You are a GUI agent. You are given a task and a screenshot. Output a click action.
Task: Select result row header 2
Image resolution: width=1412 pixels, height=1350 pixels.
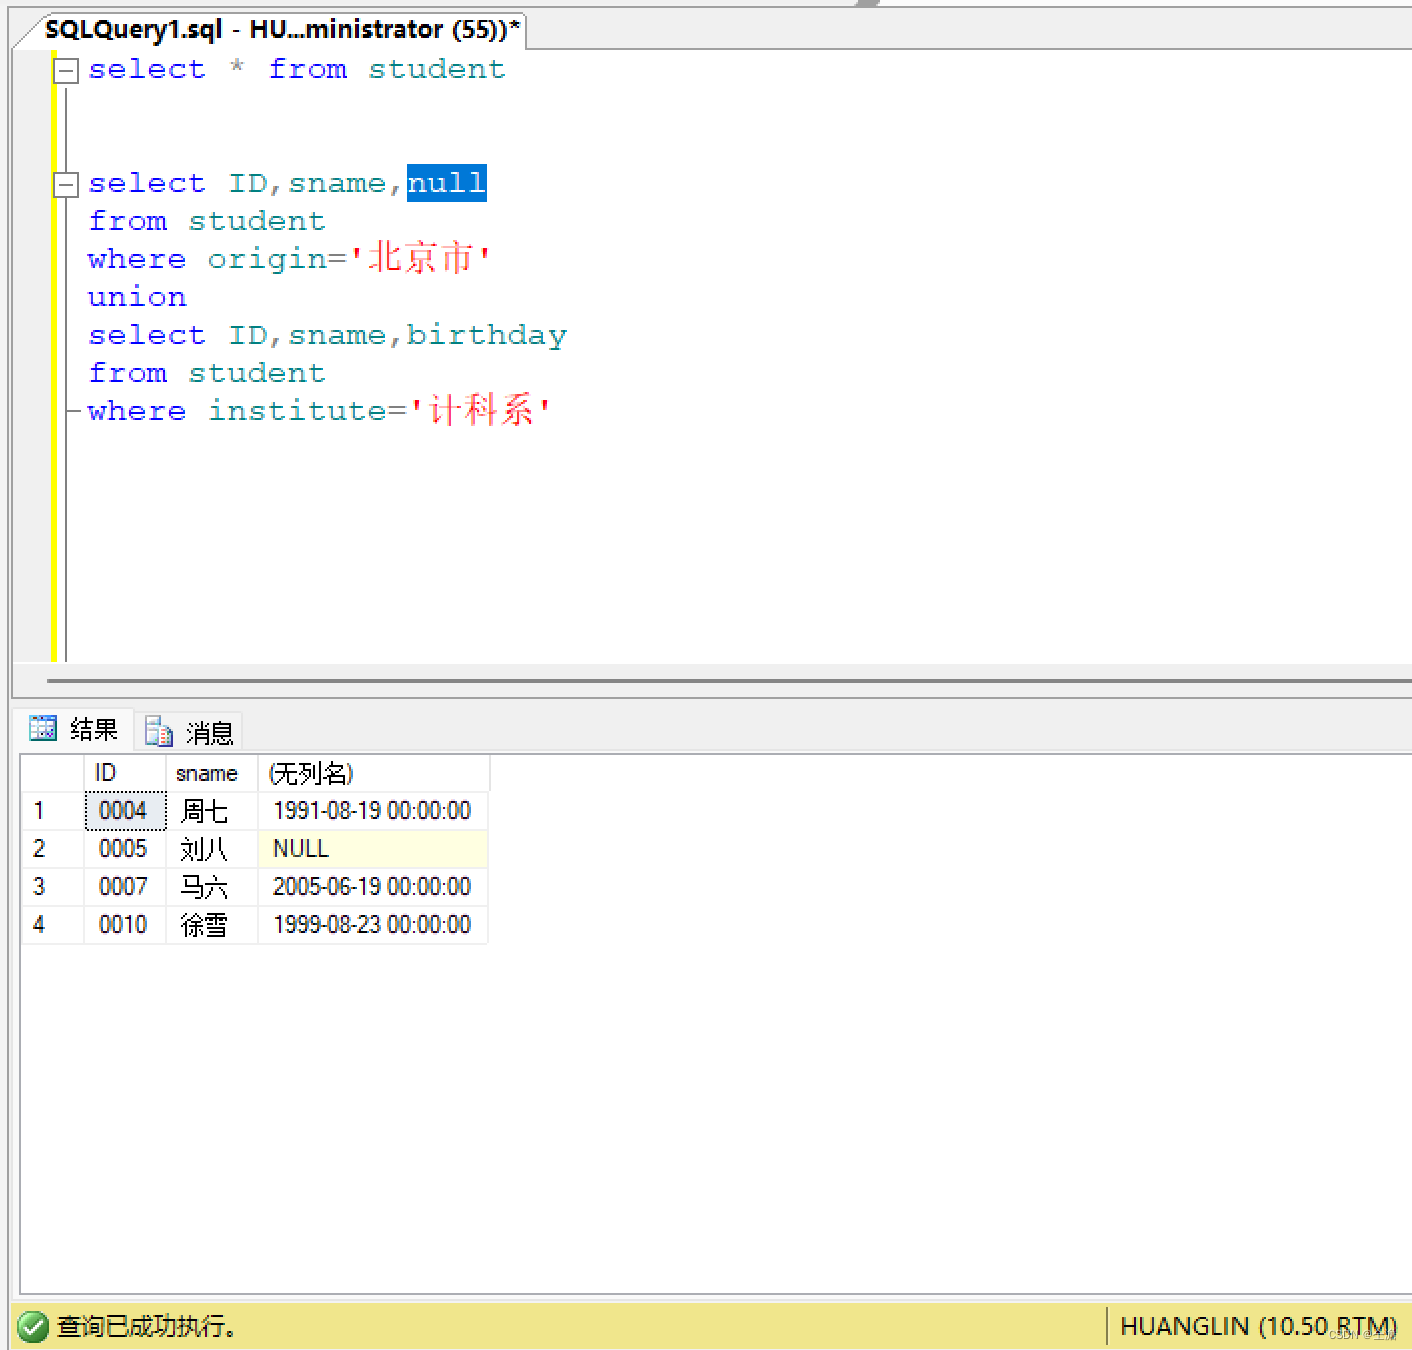point(53,849)
